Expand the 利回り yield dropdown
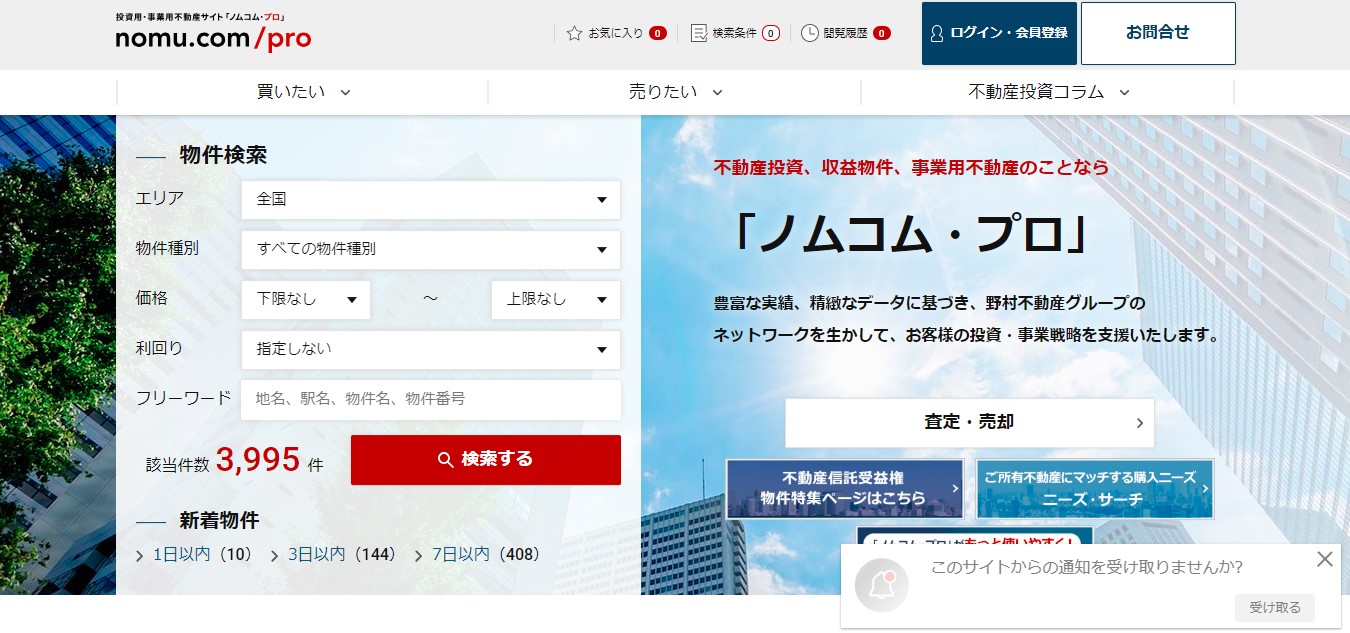 coord(430,350)
